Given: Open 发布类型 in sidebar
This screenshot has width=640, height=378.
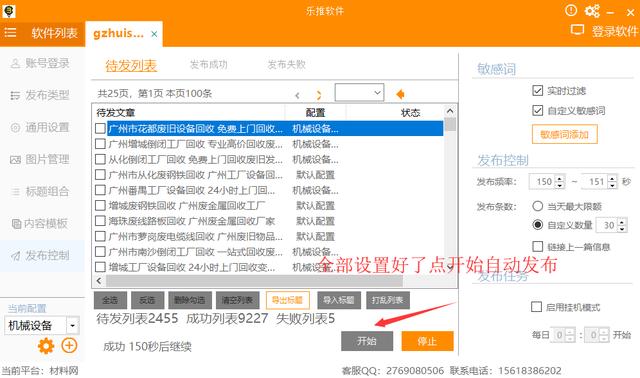Looking at the screenshot, I should pyautogui.click(x=40, y=95).
